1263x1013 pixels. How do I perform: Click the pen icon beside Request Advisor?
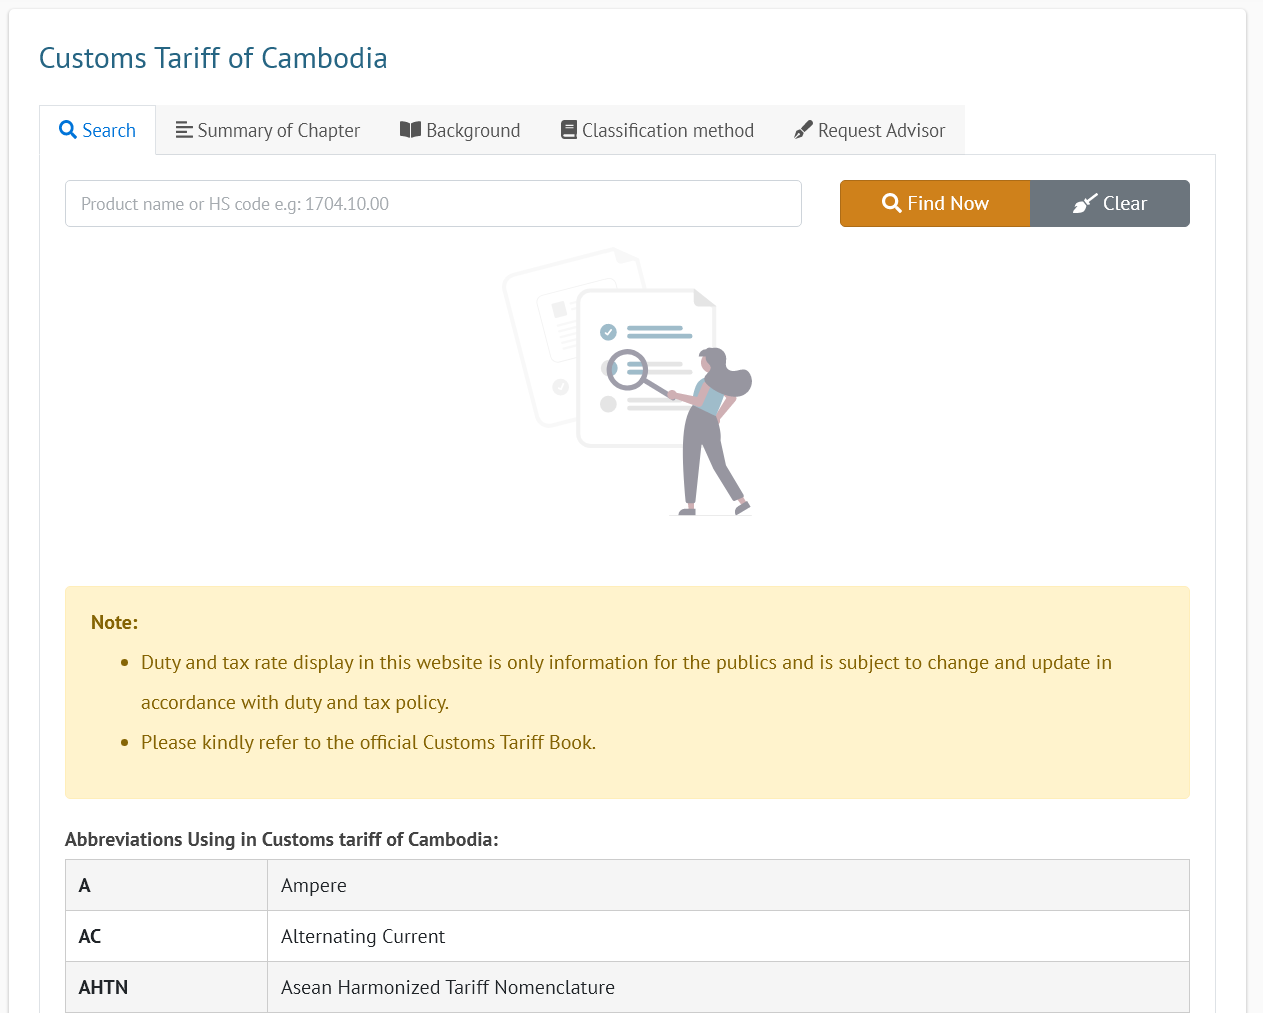point(803,130)
